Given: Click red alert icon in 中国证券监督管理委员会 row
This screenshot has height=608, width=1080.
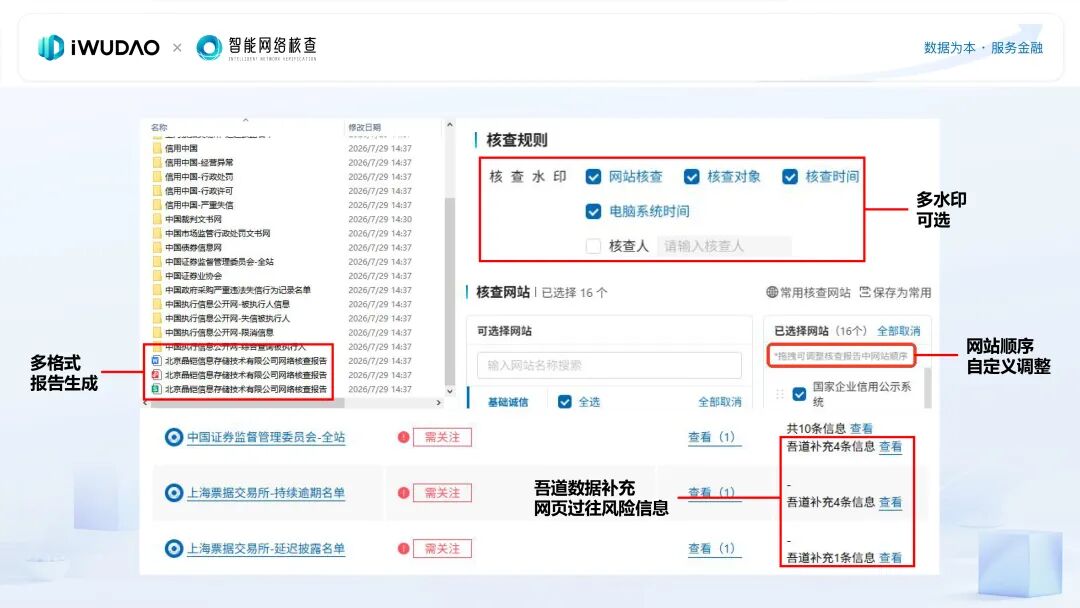Looking at the screenshot, I should 404,437.
